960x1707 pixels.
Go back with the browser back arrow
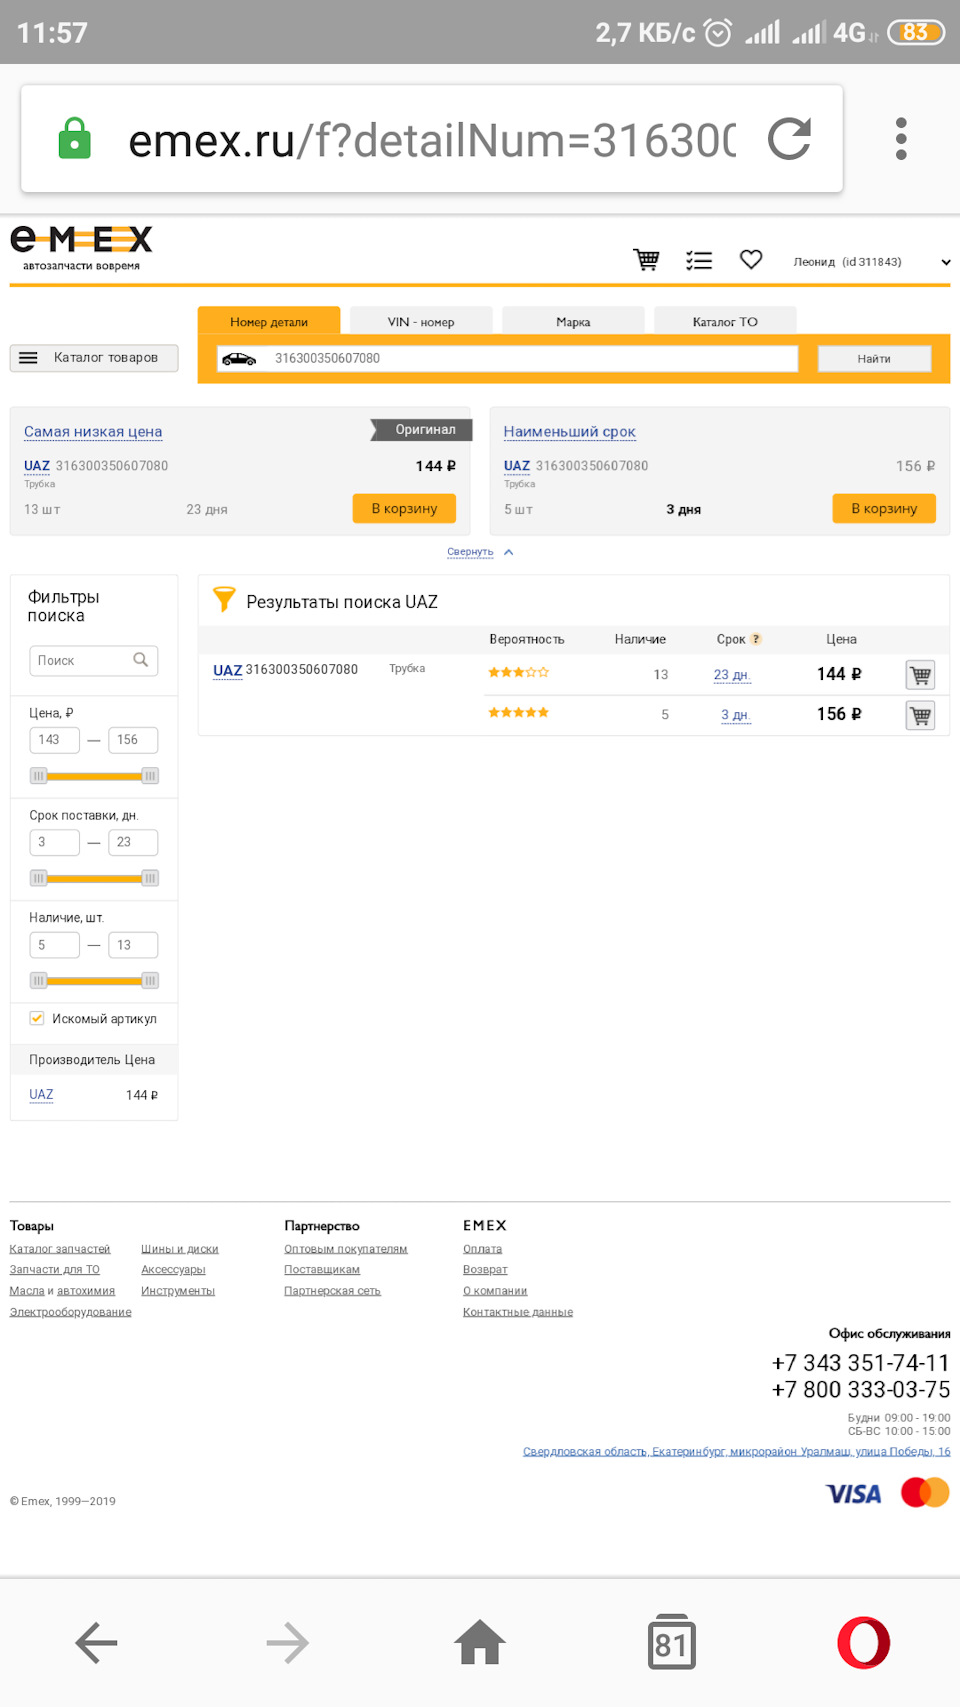(96, 1642)
